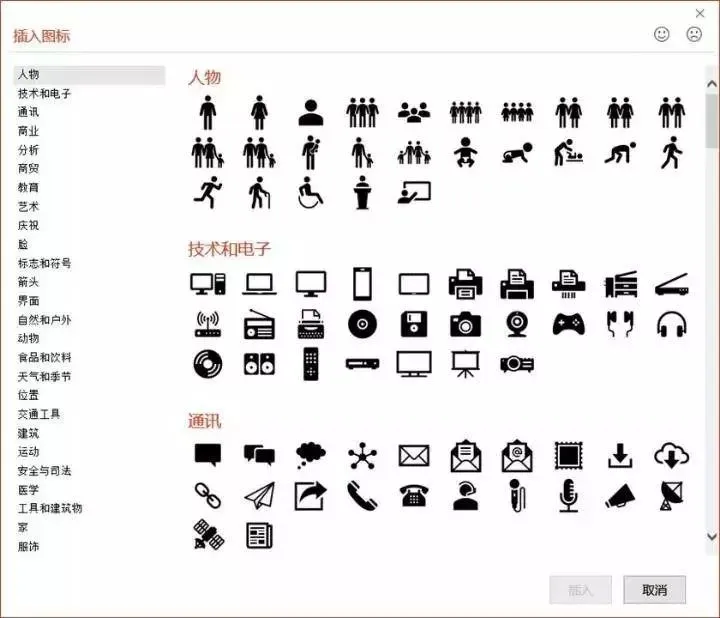Click the vertical scrollbar thumb
Screen dimensions: 720x618
712,121
